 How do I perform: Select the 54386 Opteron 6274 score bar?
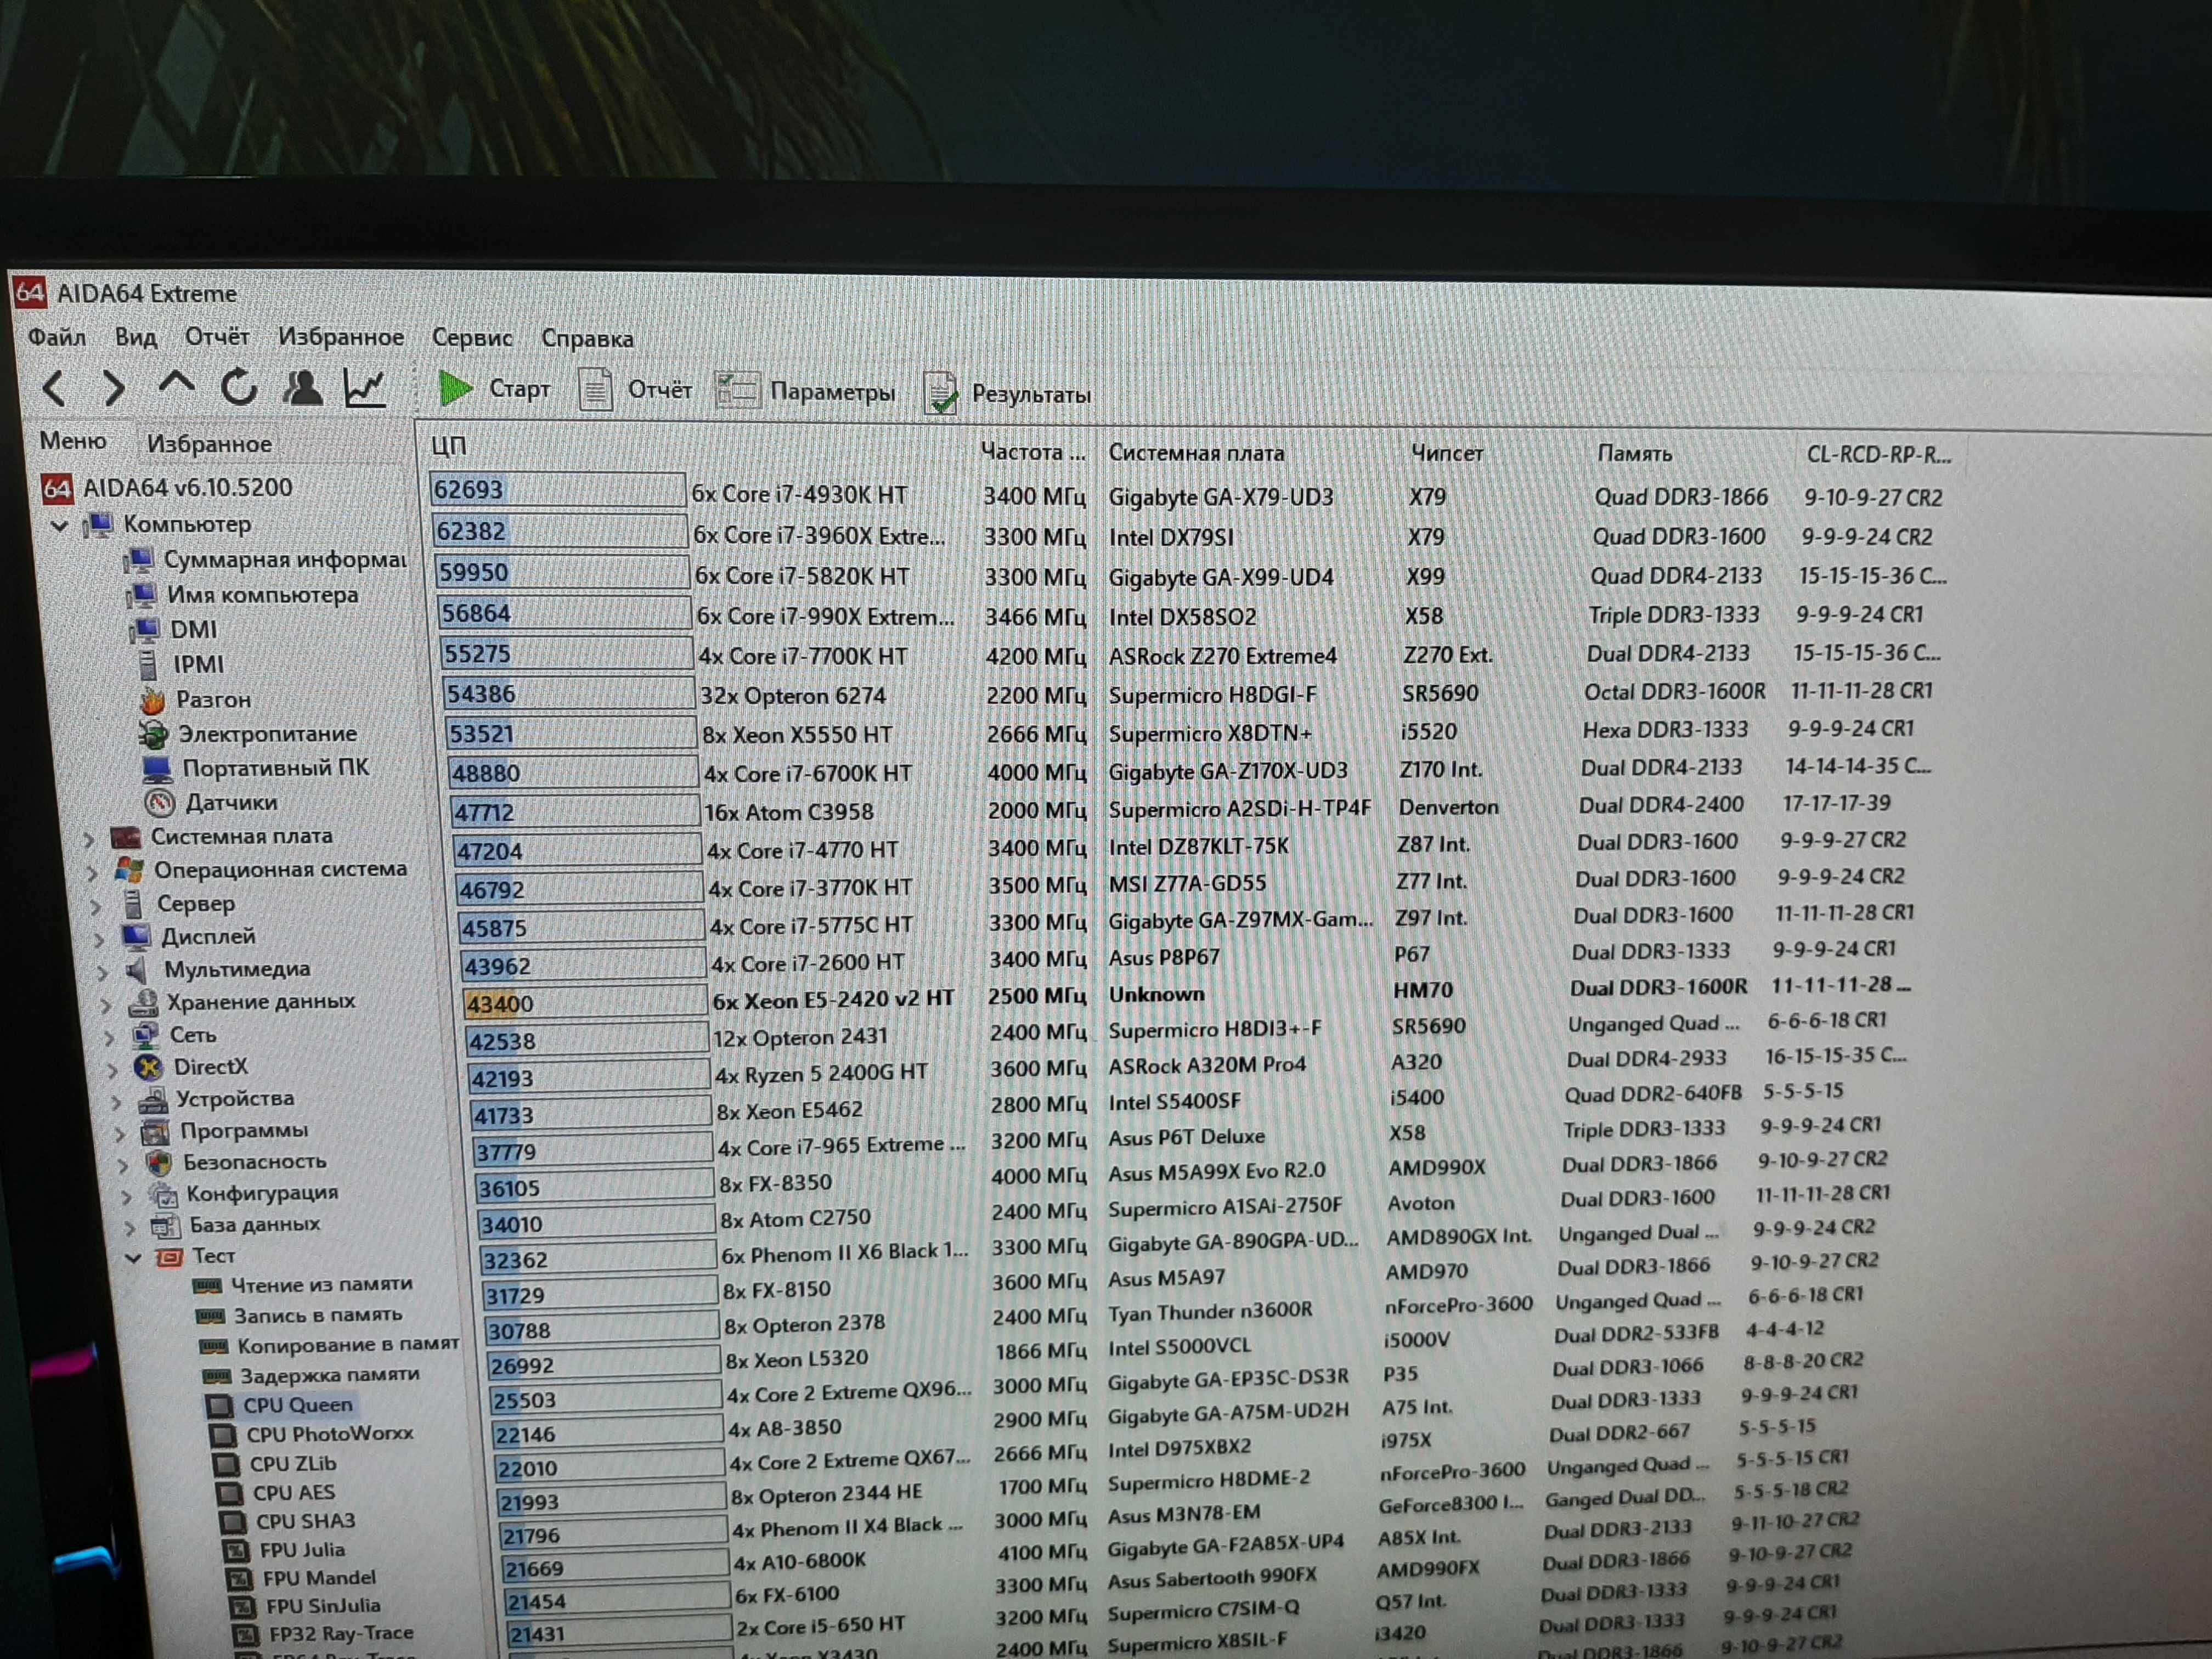point(568,694)
